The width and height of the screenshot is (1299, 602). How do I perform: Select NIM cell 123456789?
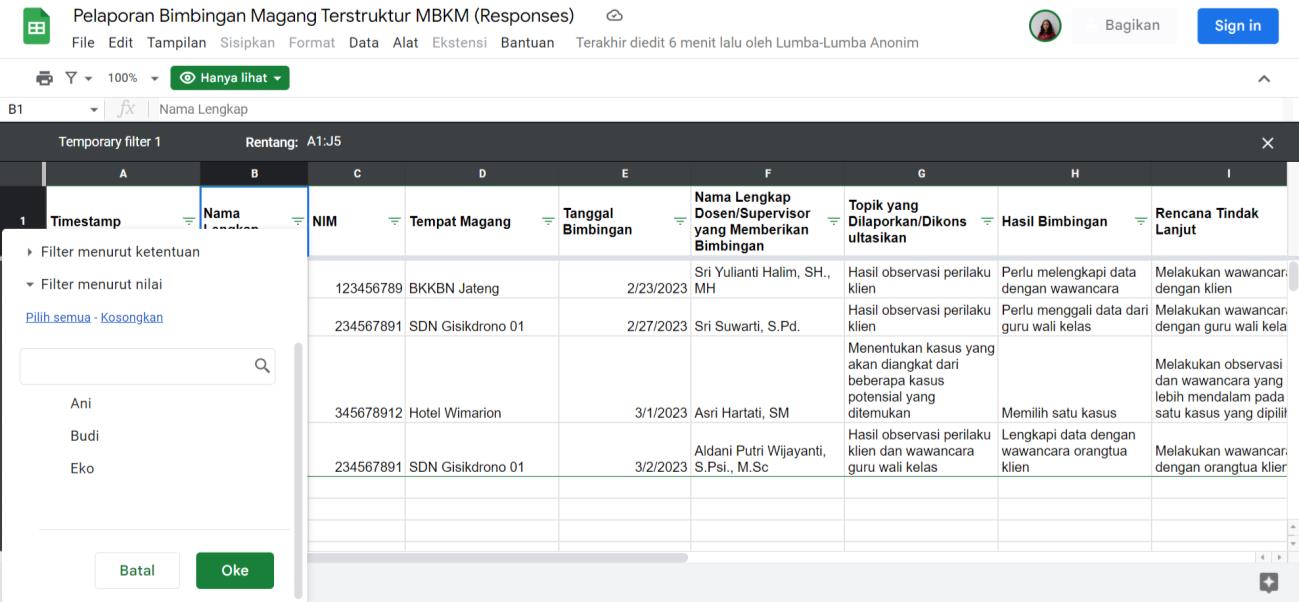[x=357, y=279]
